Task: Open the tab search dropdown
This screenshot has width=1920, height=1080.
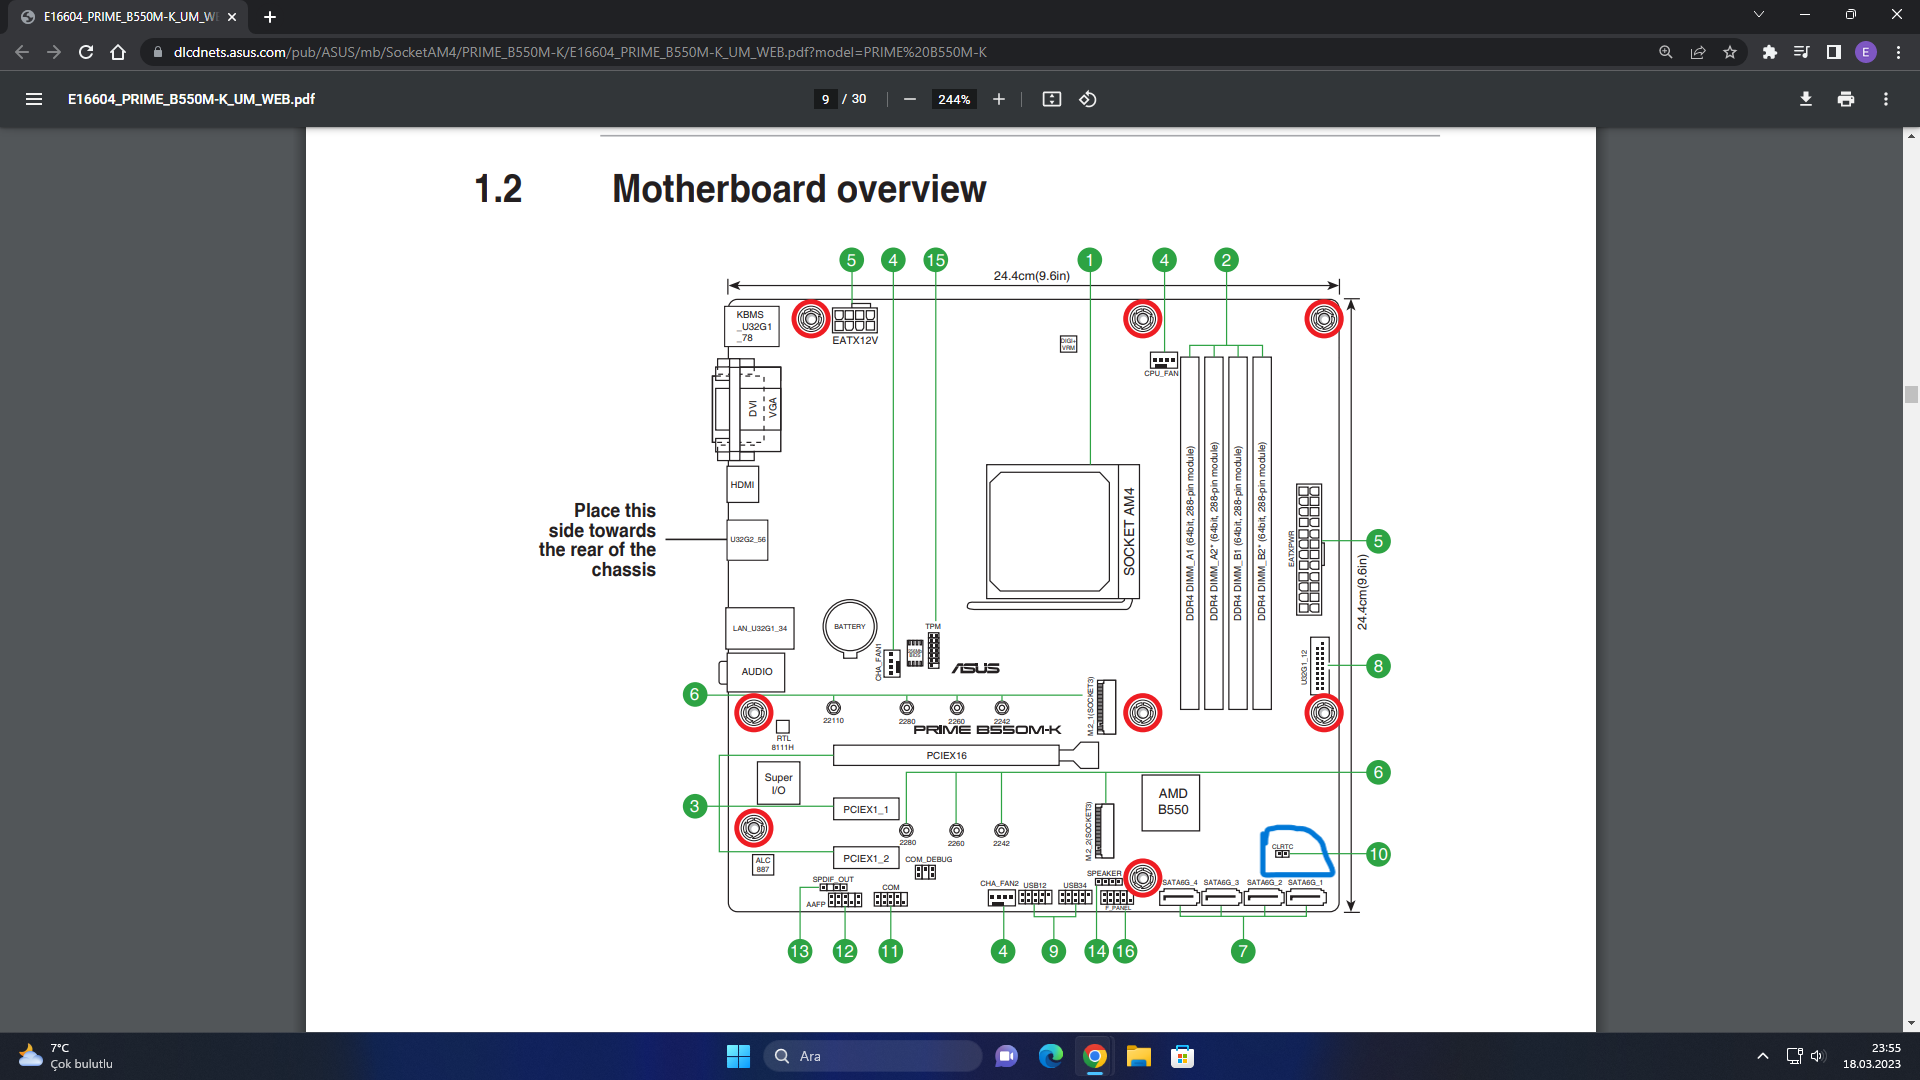Action: pyautogui.click(x=1759, y=15)
